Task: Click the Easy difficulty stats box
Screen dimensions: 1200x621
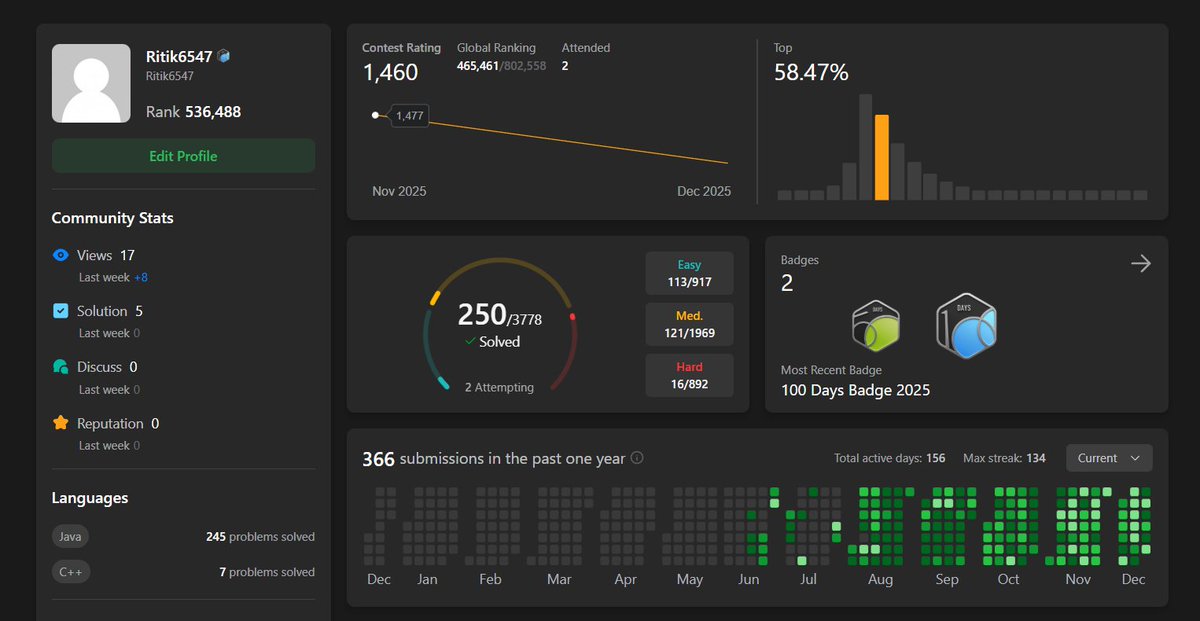Action: click(x=689, y=272)
